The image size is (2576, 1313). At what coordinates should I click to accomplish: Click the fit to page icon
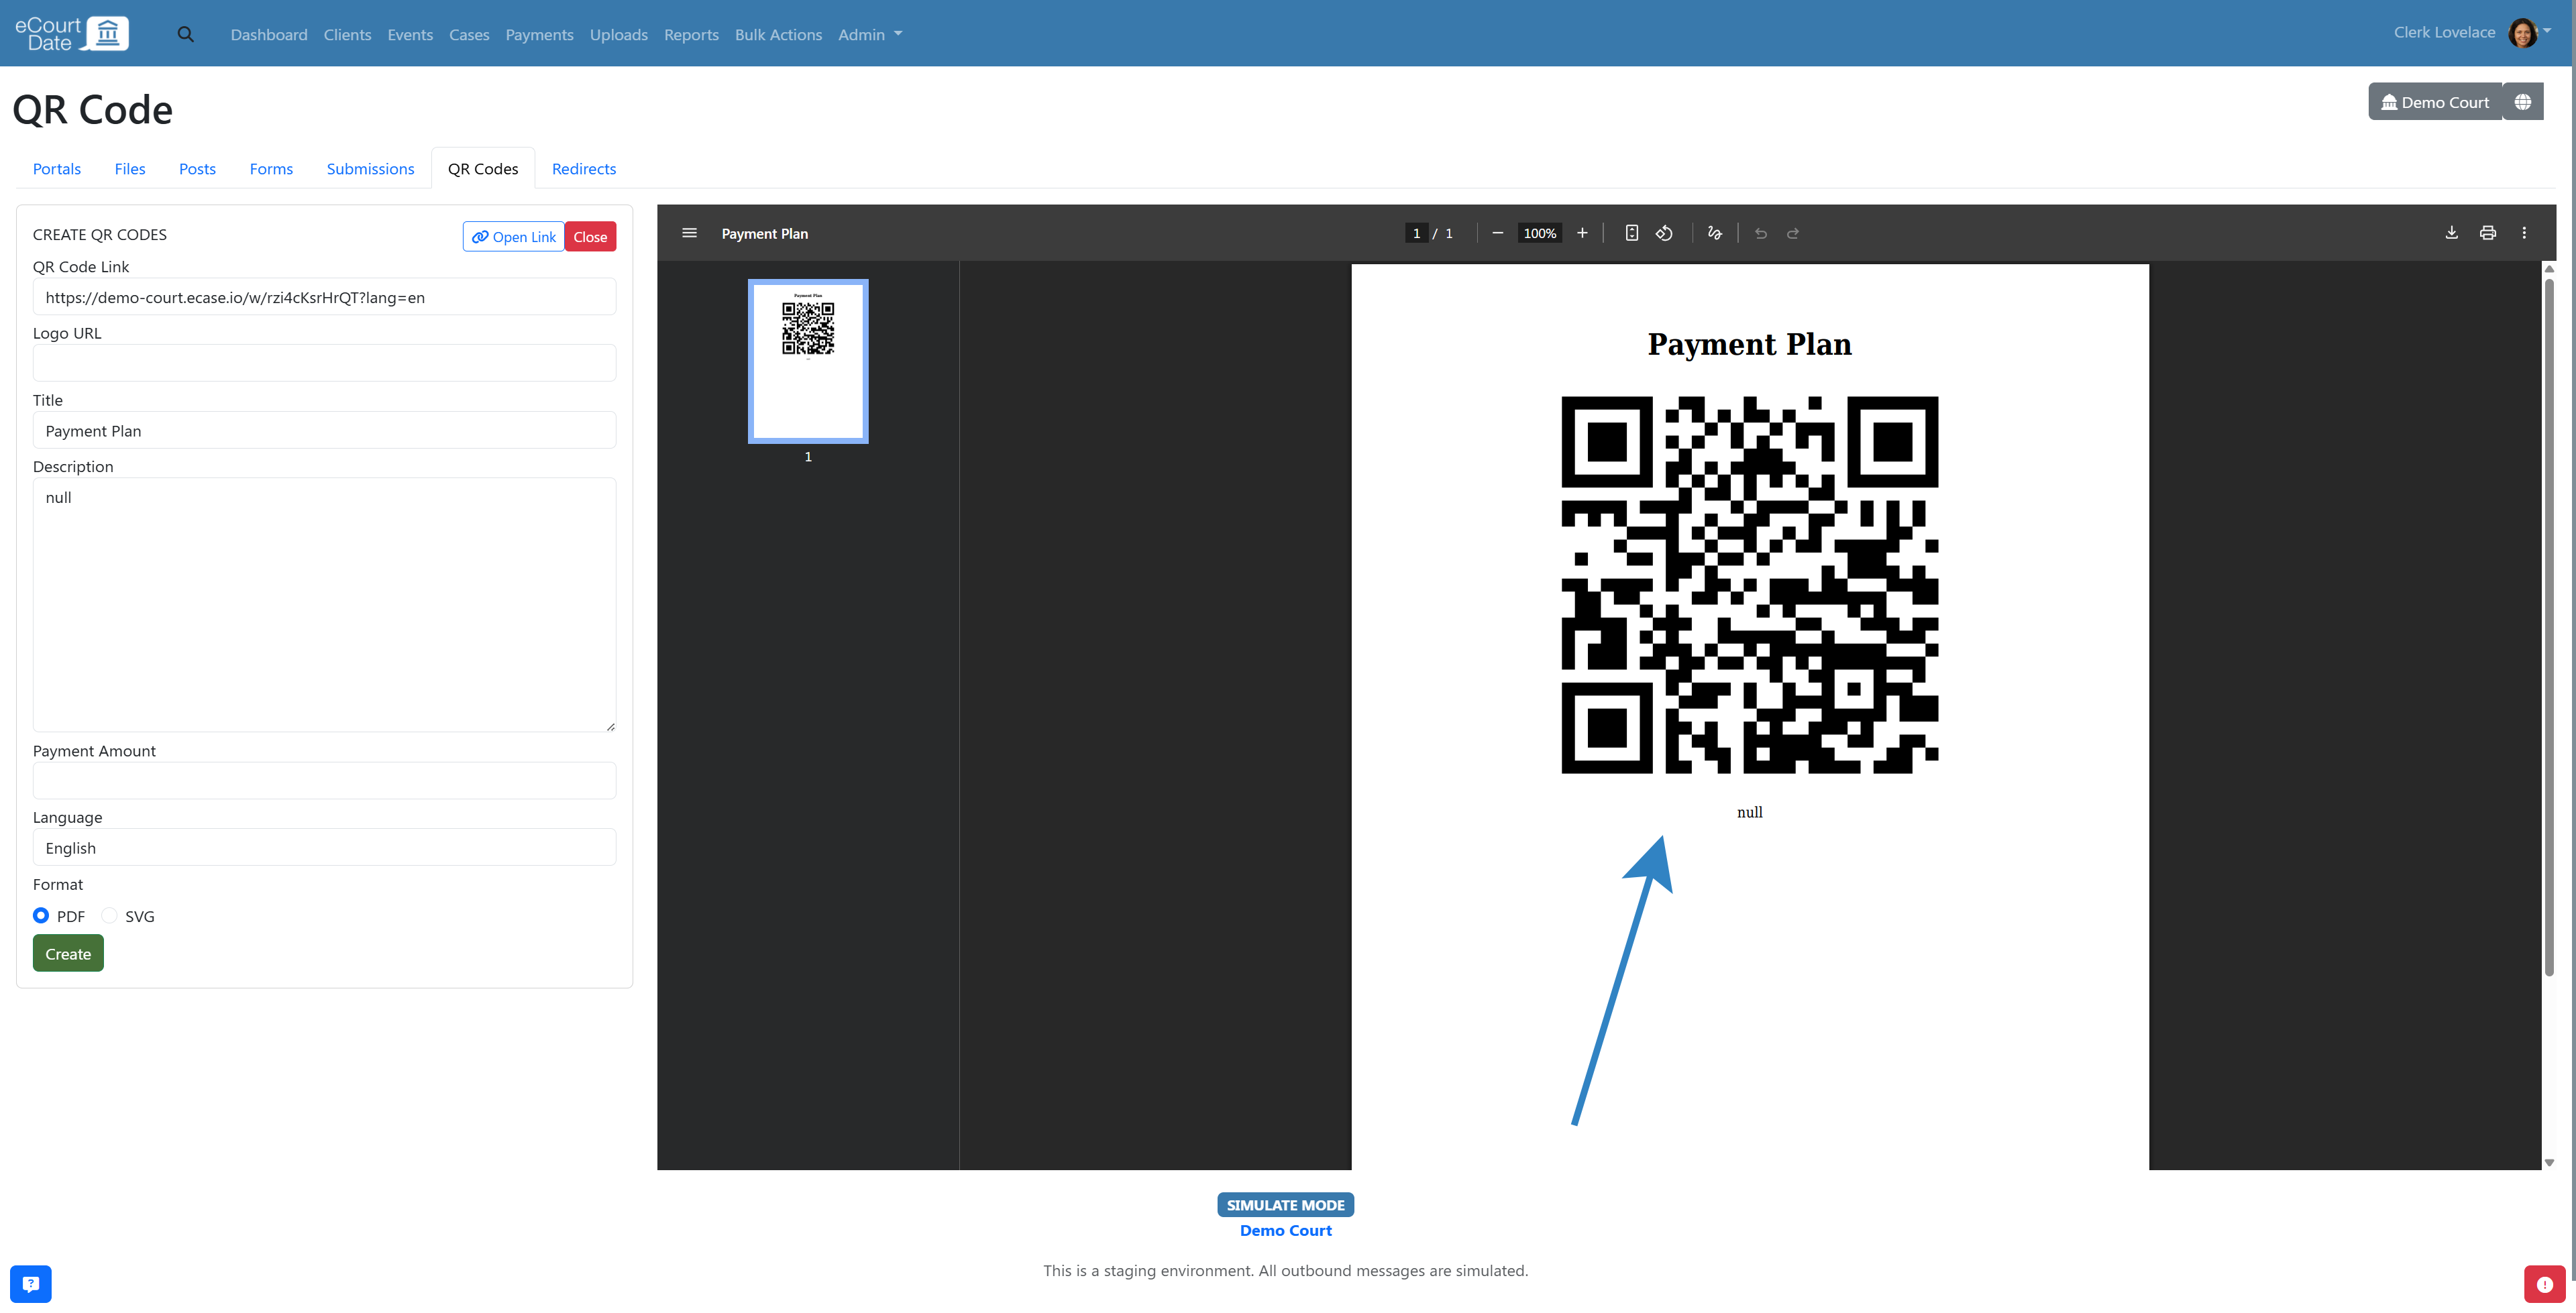pos(1631,233)
